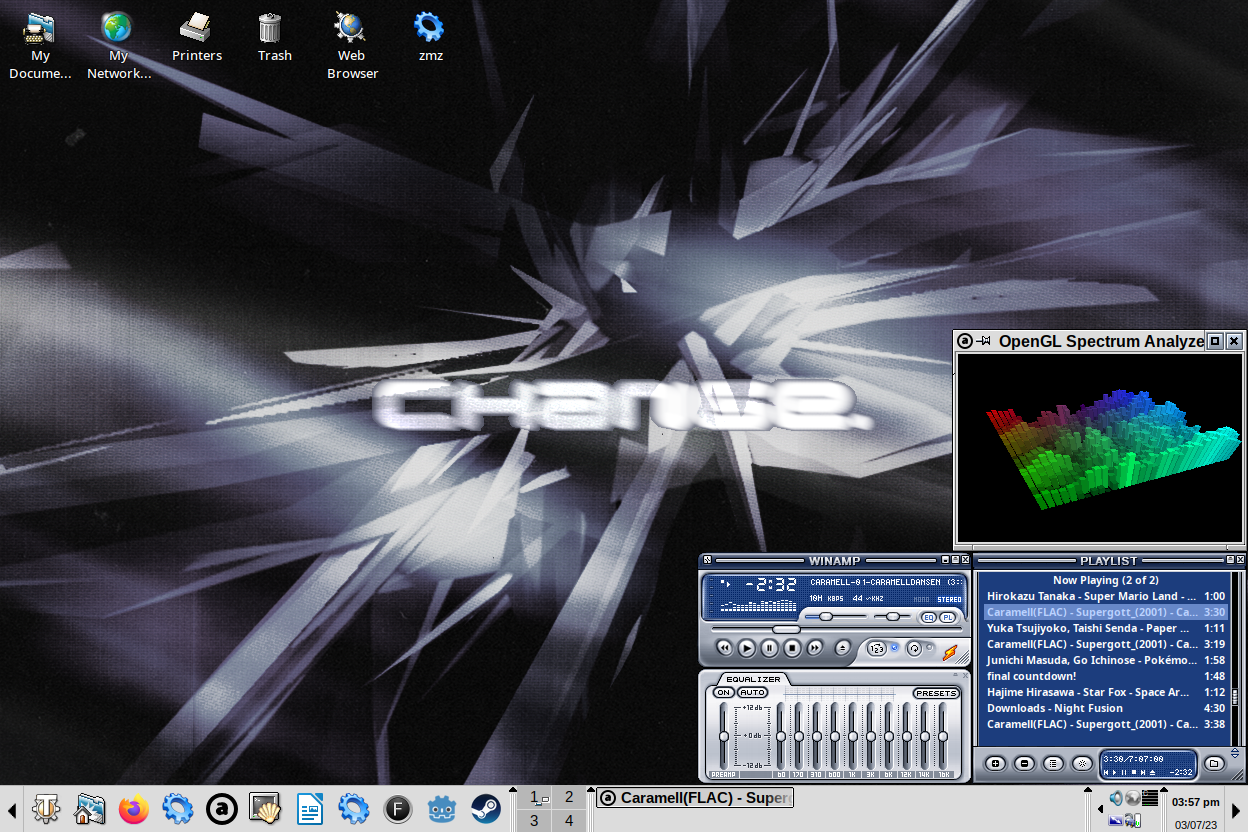Open the Winamp main menu corner button

pyautogui.click(x=707, y=560)
